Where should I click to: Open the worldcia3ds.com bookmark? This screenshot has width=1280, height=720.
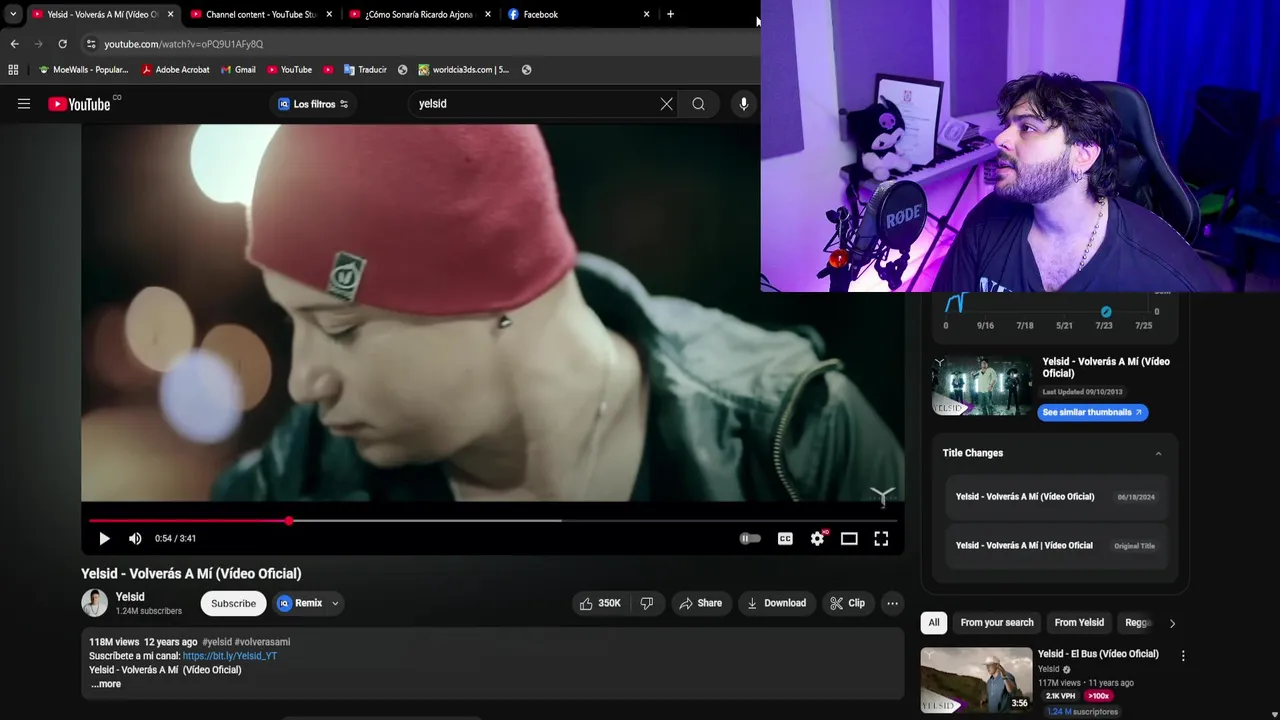click(464, 70)
